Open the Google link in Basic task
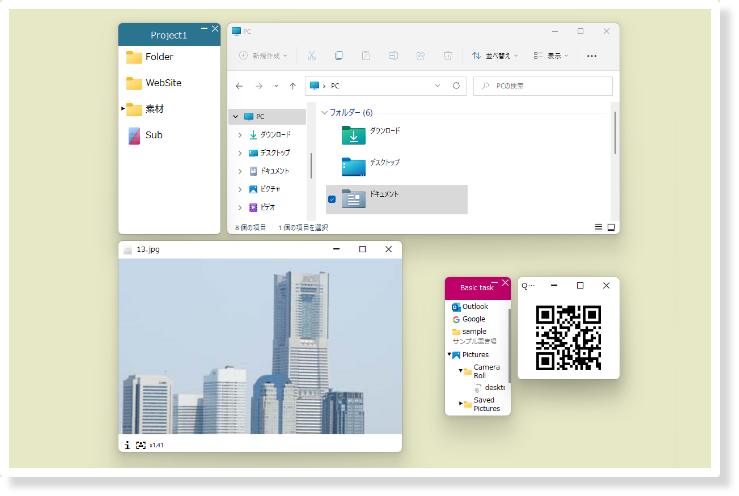Image resolution: width=739 pixels, height=496 pixels. click(x=473, y=319)
